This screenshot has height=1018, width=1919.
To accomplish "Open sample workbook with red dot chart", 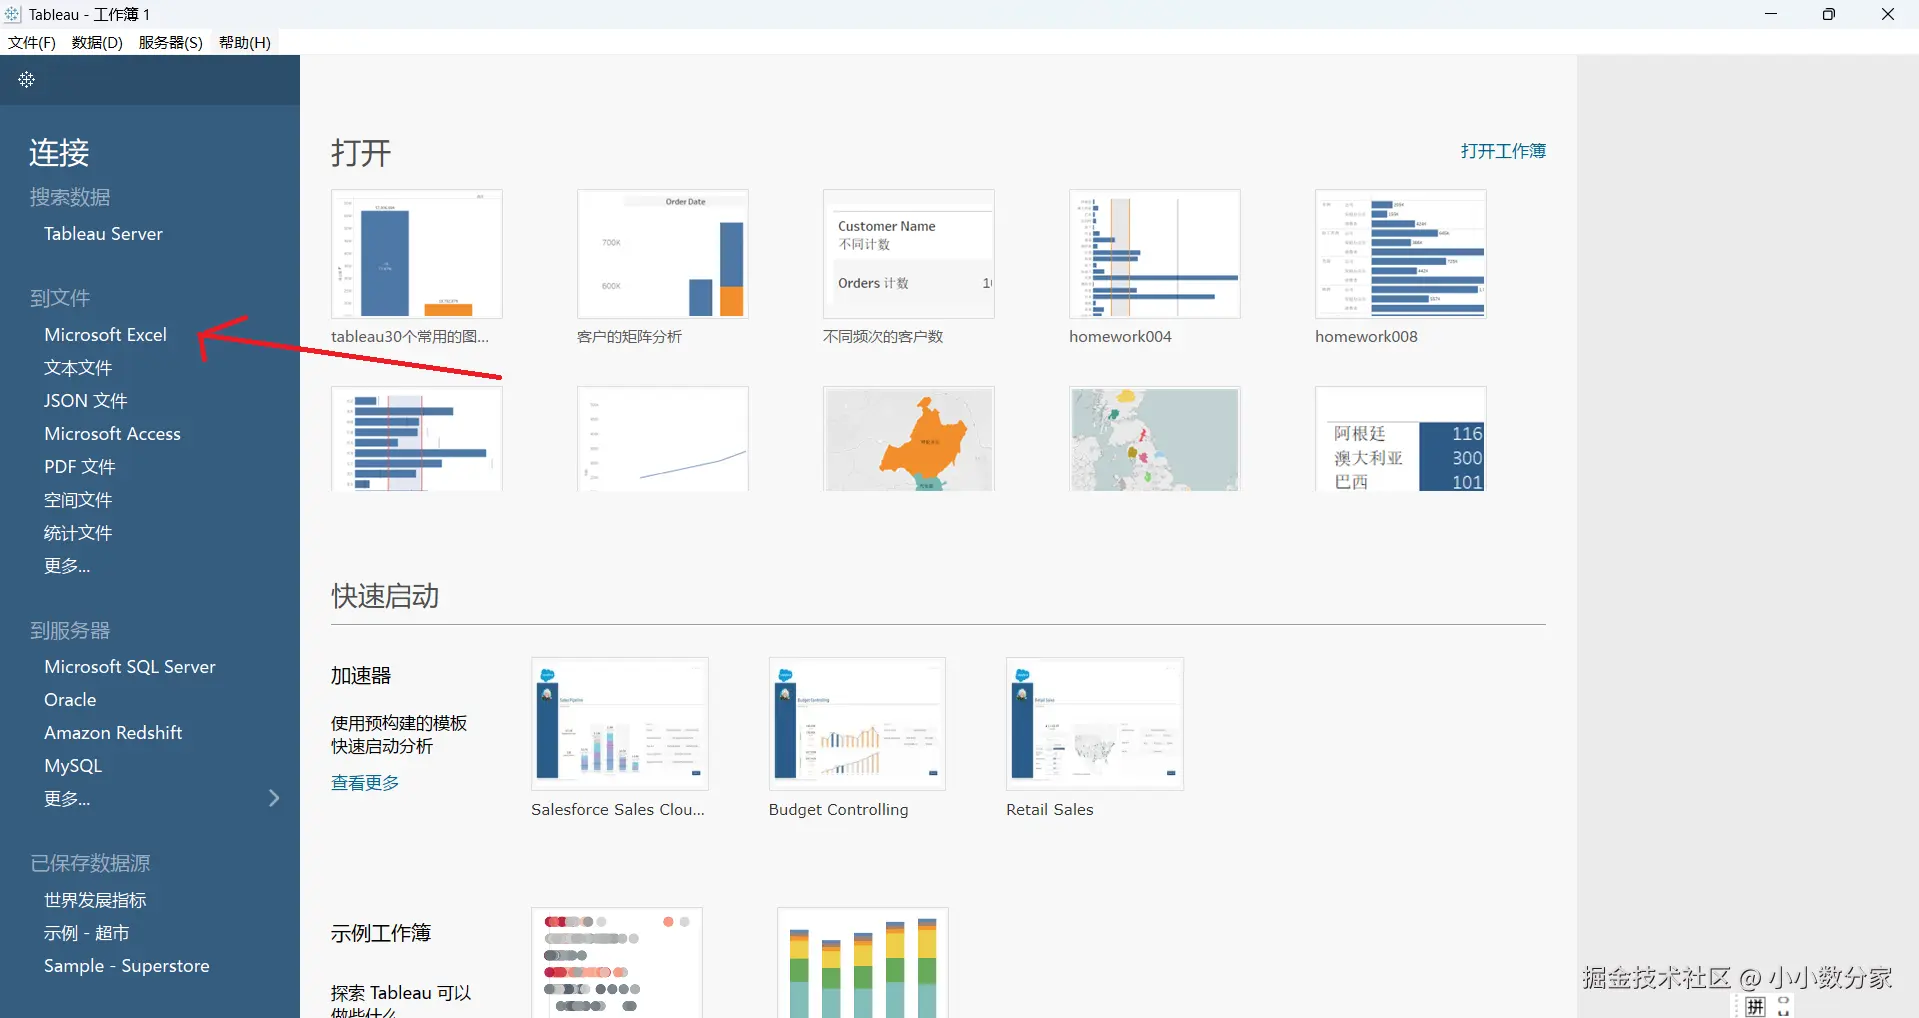I will [x=617, y=962].
